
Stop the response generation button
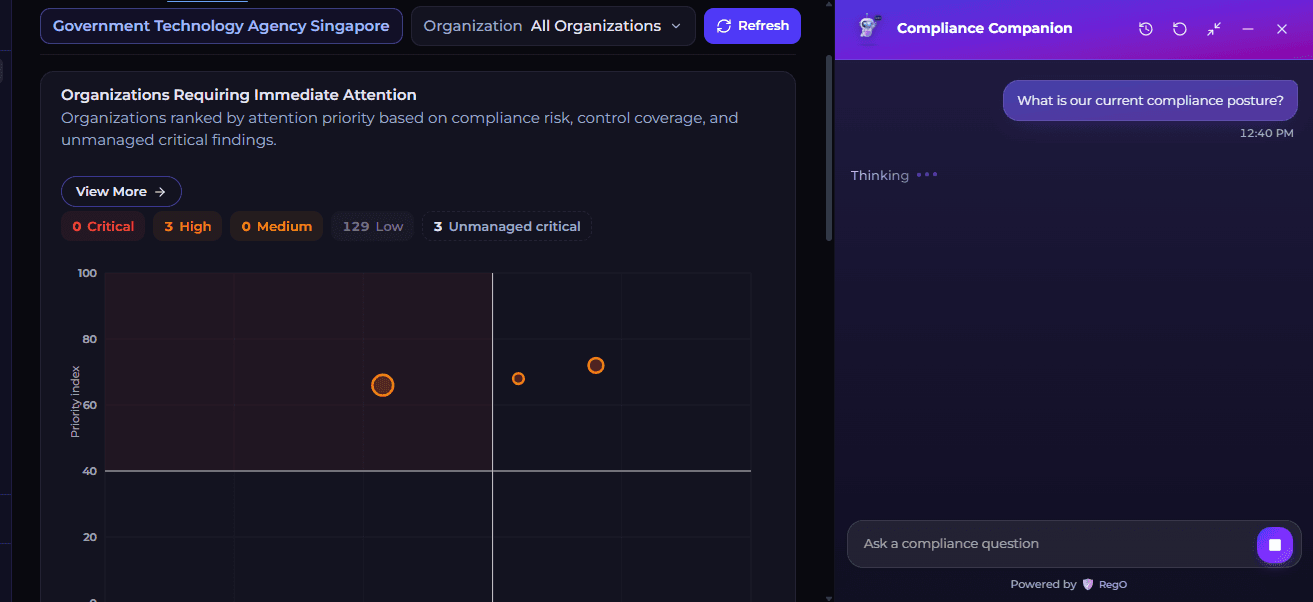click(x=1275, y=544)
